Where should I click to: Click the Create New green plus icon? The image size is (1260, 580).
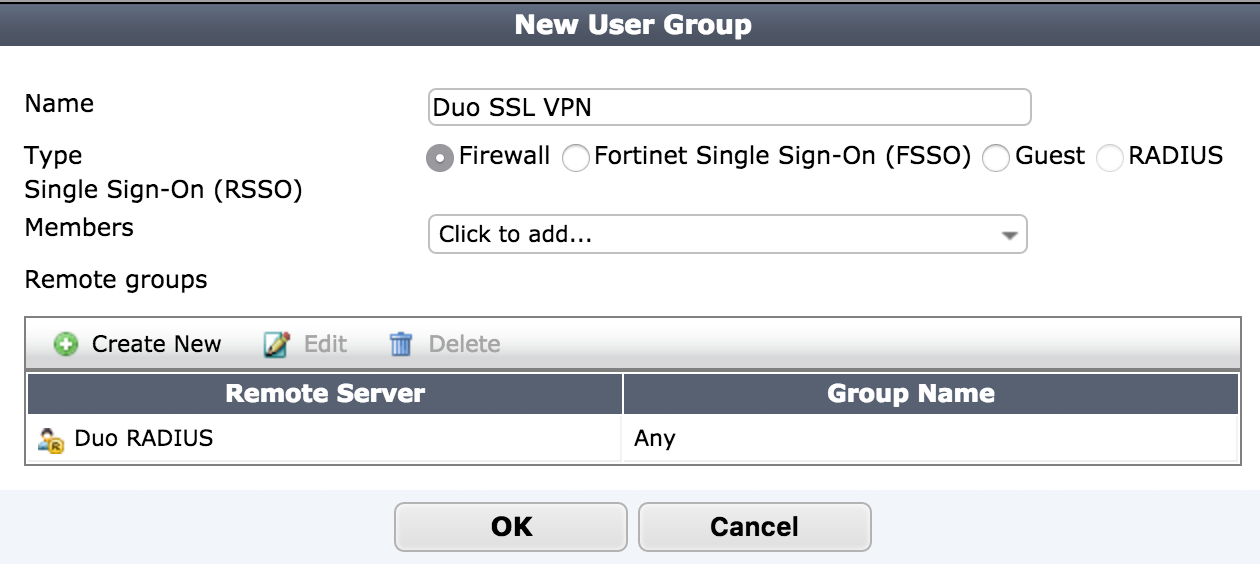65,343
